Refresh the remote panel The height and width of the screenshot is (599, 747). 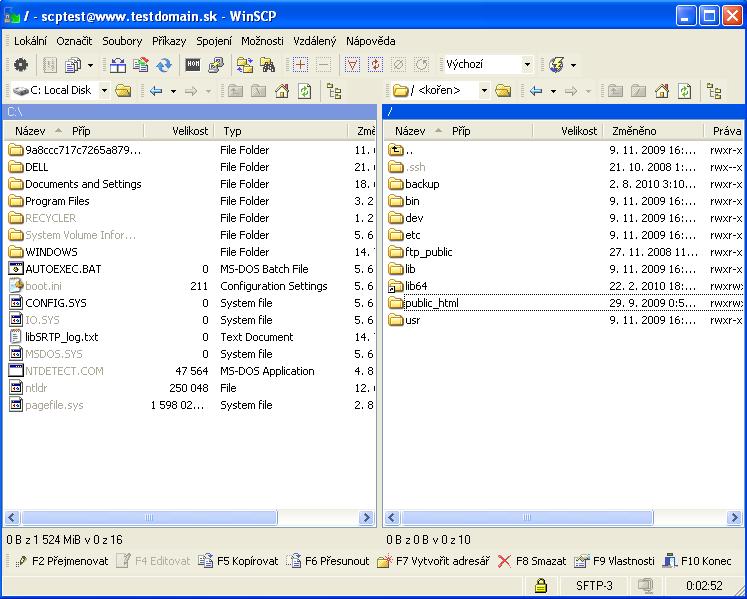[x=685, y=91]
